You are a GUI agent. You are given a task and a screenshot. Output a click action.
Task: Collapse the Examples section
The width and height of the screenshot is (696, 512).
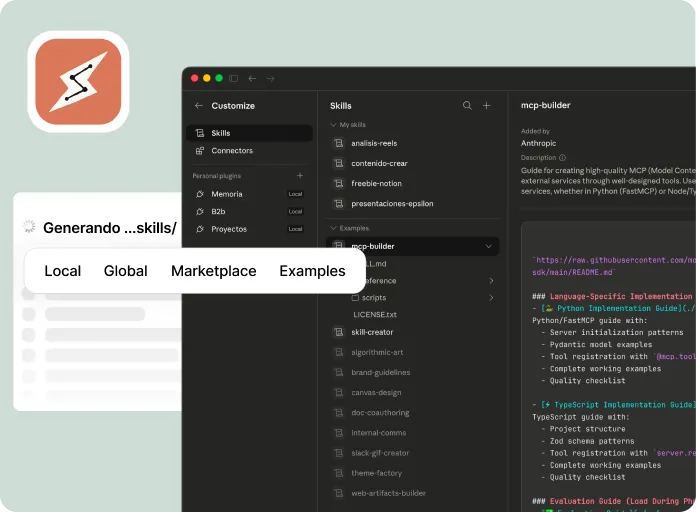[x=333, y=228]
